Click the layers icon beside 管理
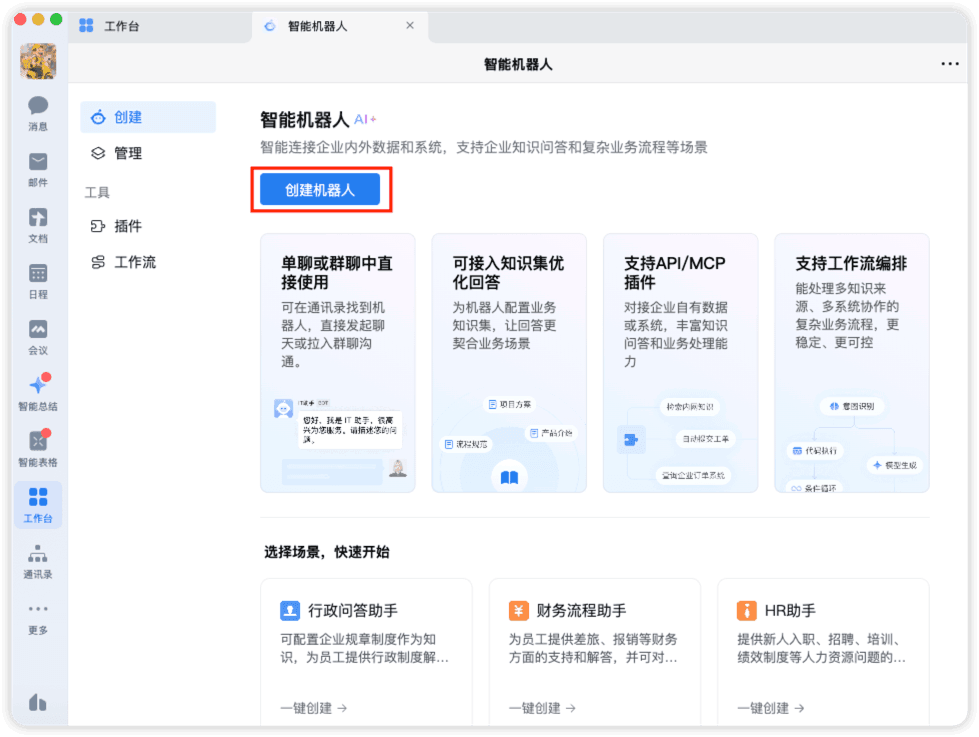 (98, 153)
